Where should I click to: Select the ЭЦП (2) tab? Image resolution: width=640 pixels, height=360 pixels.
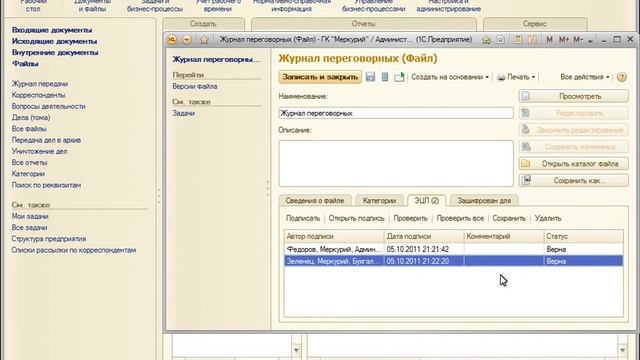click(427, 200)
